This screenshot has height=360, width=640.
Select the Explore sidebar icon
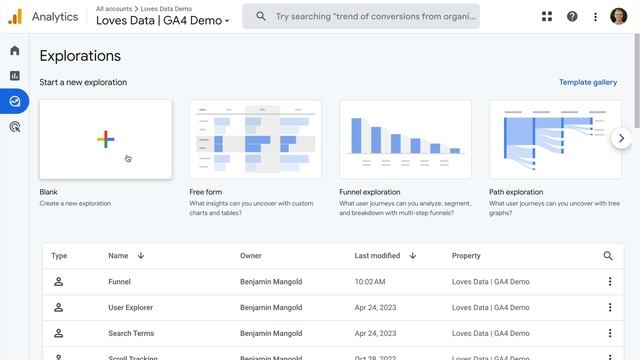coord(15,101)
